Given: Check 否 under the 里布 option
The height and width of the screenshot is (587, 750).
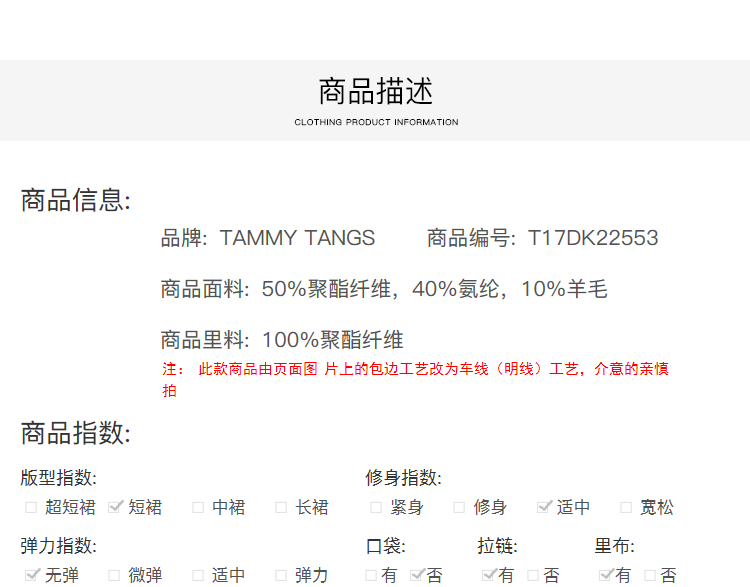Looking at the screenshot, I should tap(650, 575).
